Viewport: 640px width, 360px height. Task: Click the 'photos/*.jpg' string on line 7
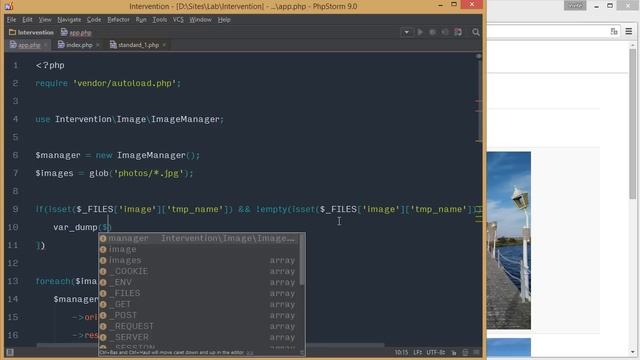point(149,173)
